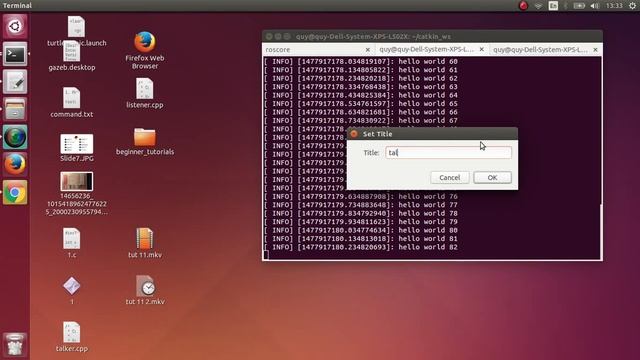Screen dimensions: 640x360
Task: Click the red recording indicator in top panel
Action: tap(523, 6)
